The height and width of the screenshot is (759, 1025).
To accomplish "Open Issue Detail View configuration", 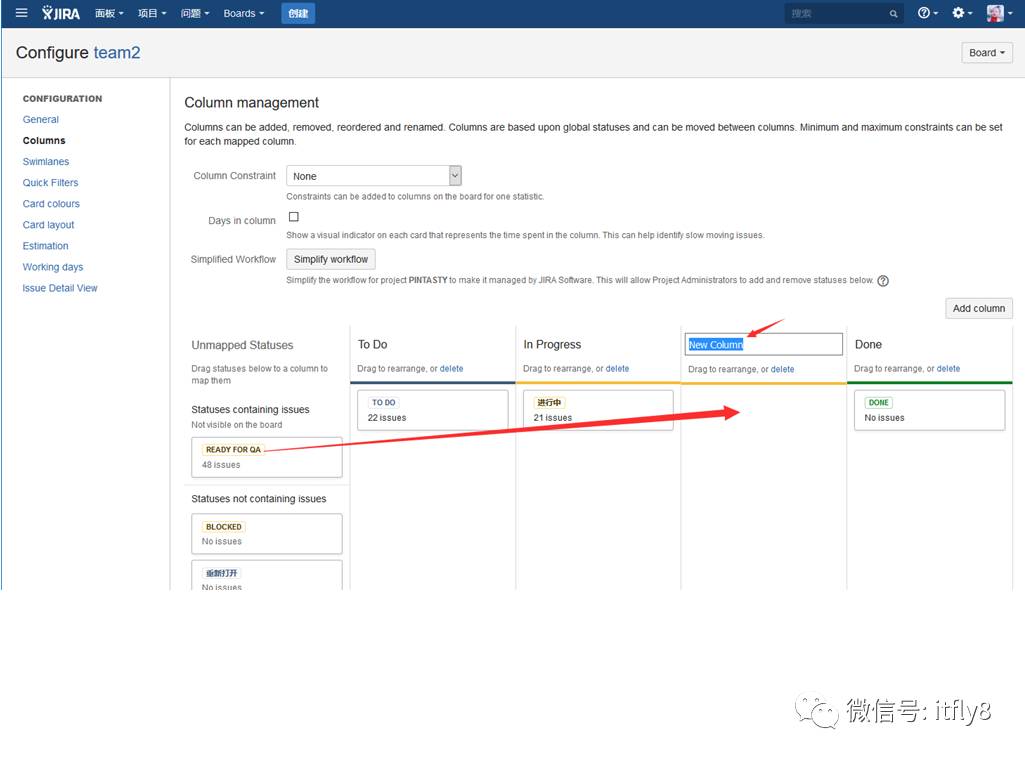I will tap(59, 288).
